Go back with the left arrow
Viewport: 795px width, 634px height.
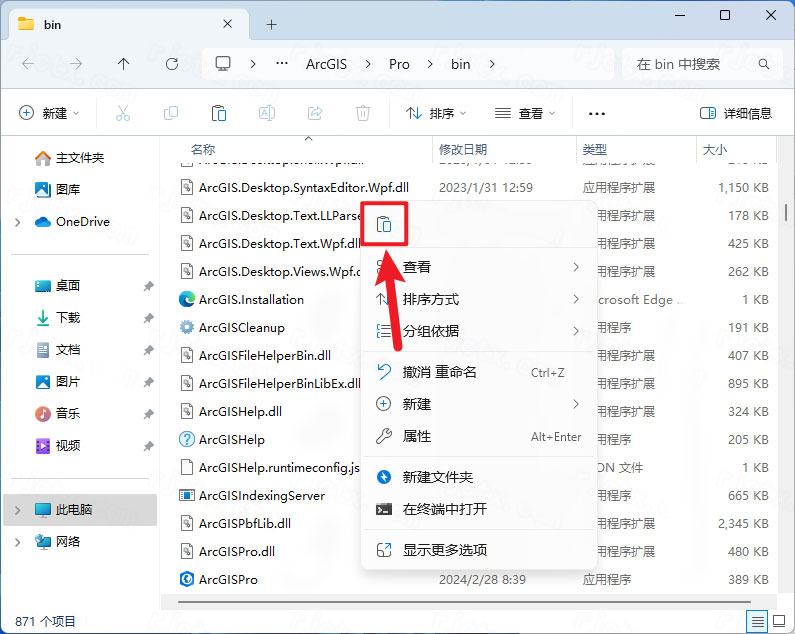coord(28,64)
